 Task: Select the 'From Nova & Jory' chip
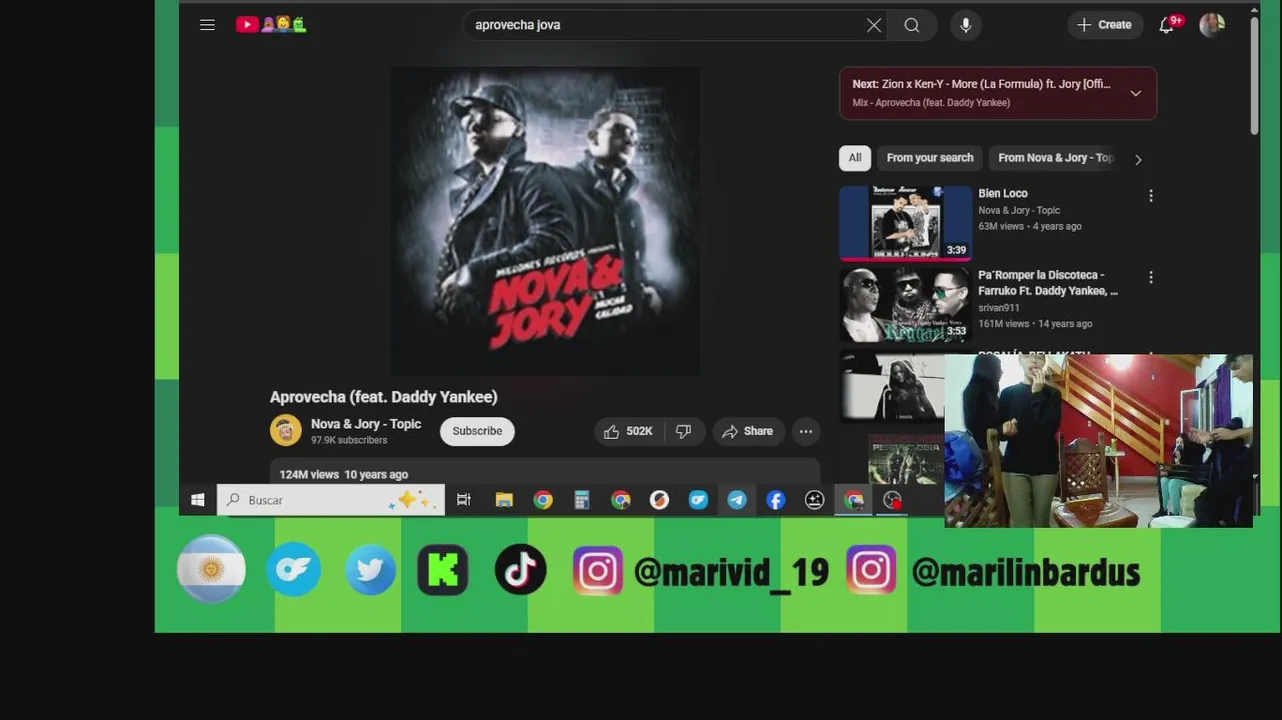coord(1055,158)
